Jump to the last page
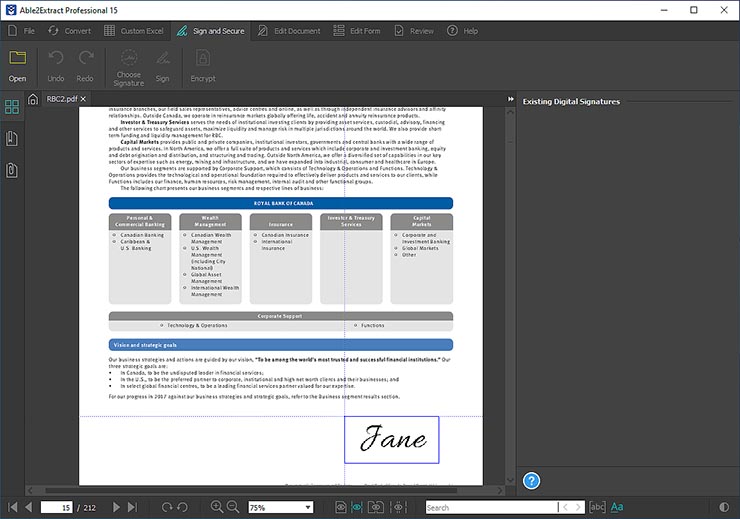Viewport: 740px width, 519px height. [x=131, y=507]
